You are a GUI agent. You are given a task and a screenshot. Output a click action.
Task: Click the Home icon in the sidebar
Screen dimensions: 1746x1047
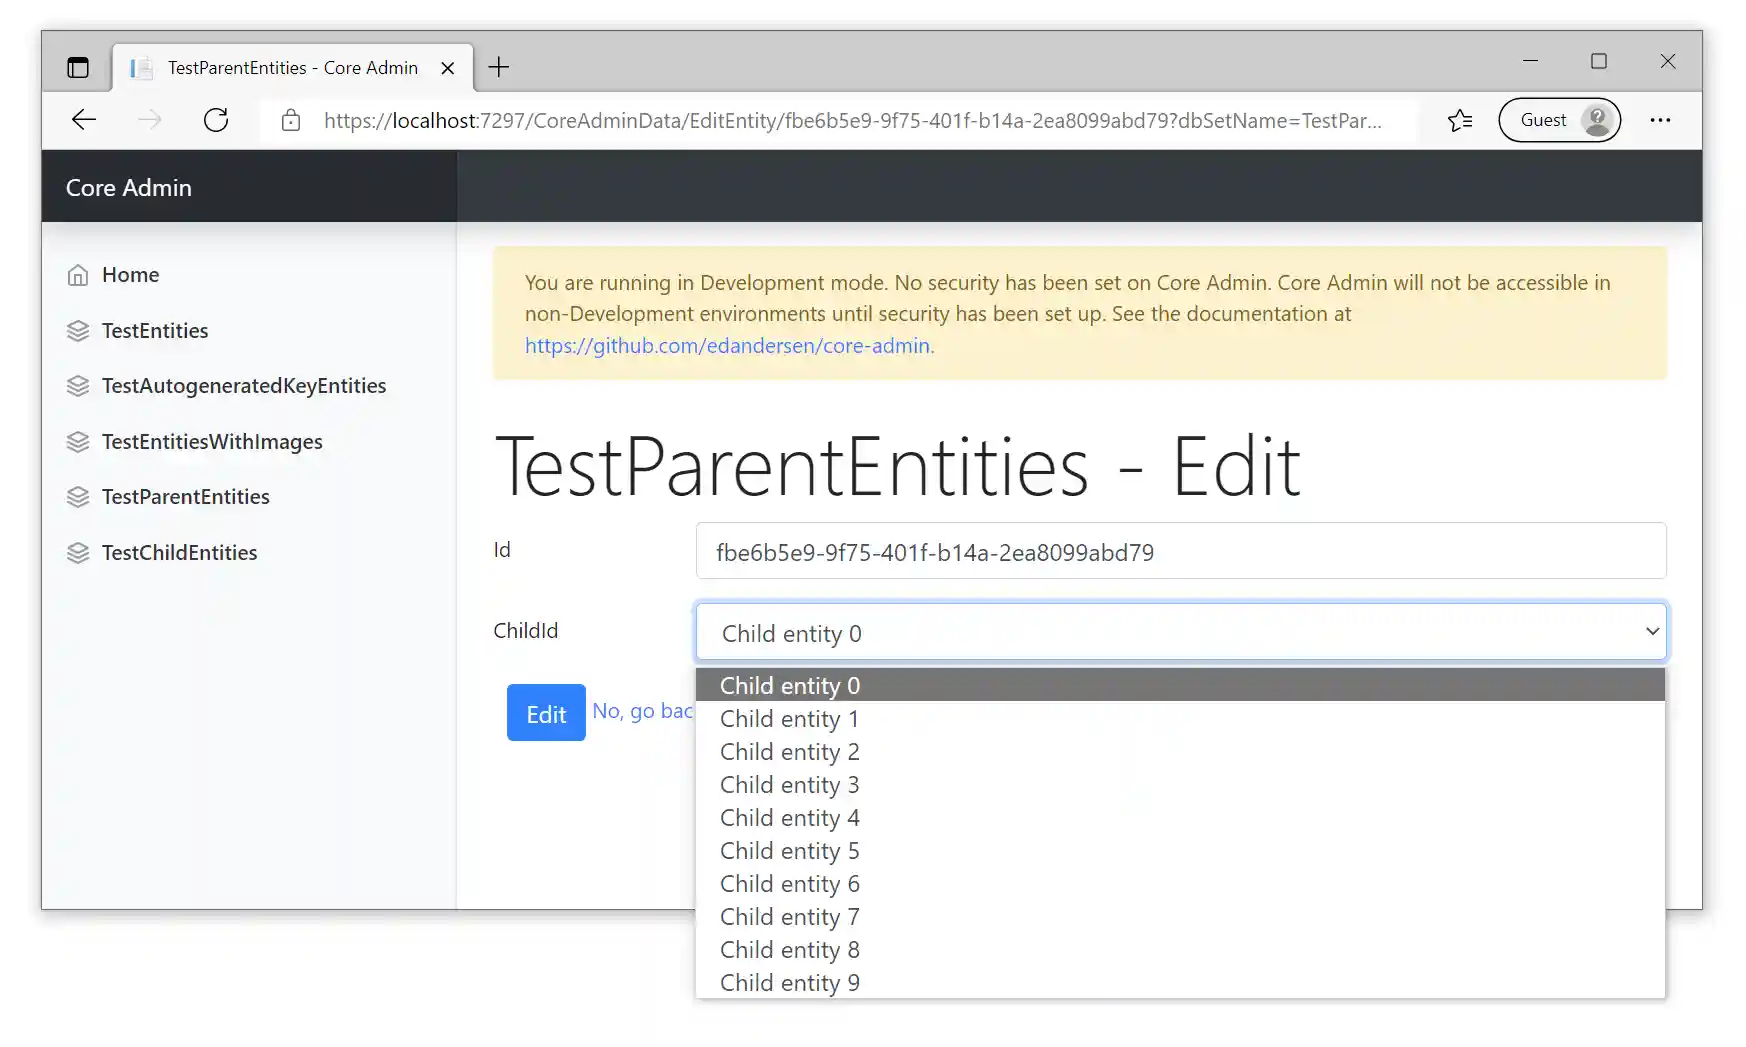[79, 274]
